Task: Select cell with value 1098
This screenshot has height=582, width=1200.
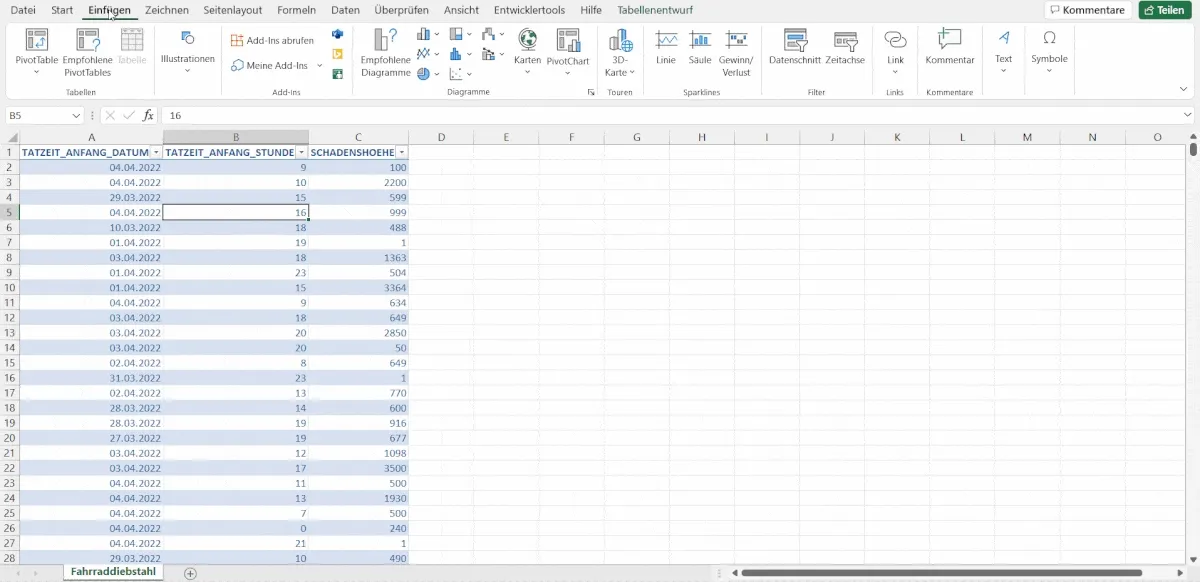Action: (x=358, y=453)
